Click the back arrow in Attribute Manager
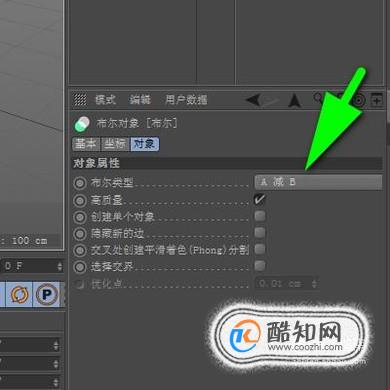This screenshot has height=390, width=390. (x=253, y=100)
